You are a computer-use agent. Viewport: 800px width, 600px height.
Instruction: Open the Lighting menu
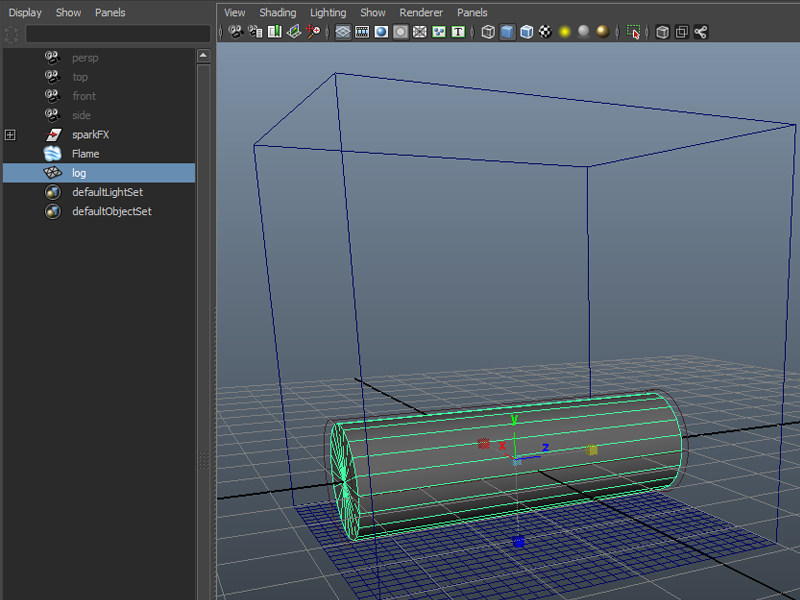[x=328, y=13]
